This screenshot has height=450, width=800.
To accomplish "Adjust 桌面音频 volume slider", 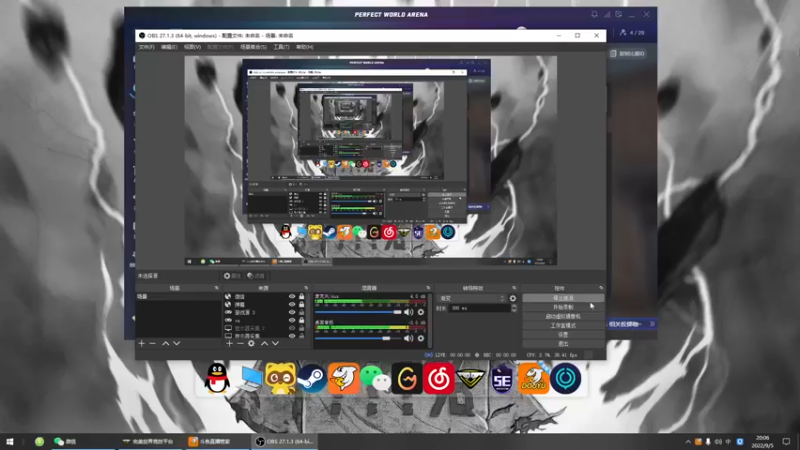I will click(x=358, y=338).
